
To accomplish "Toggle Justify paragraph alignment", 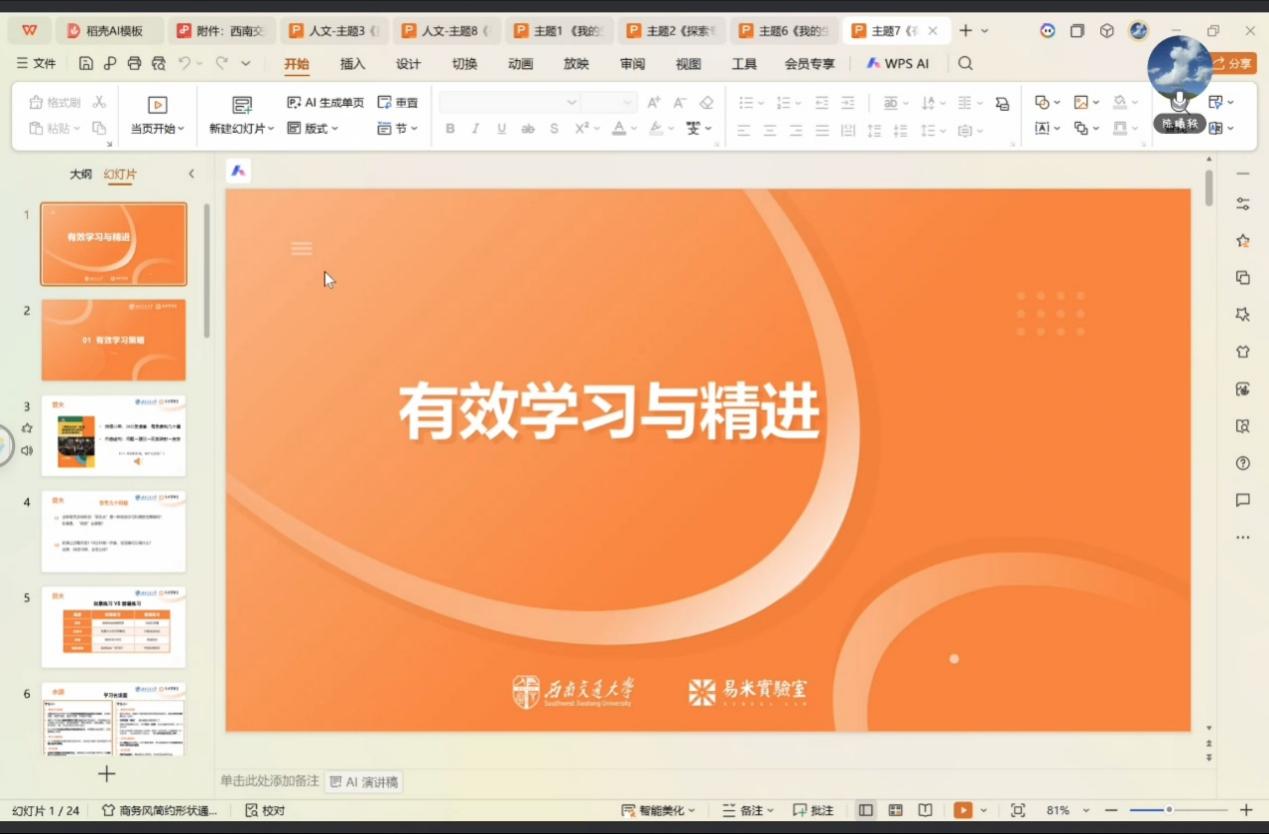I will (822, 129).
